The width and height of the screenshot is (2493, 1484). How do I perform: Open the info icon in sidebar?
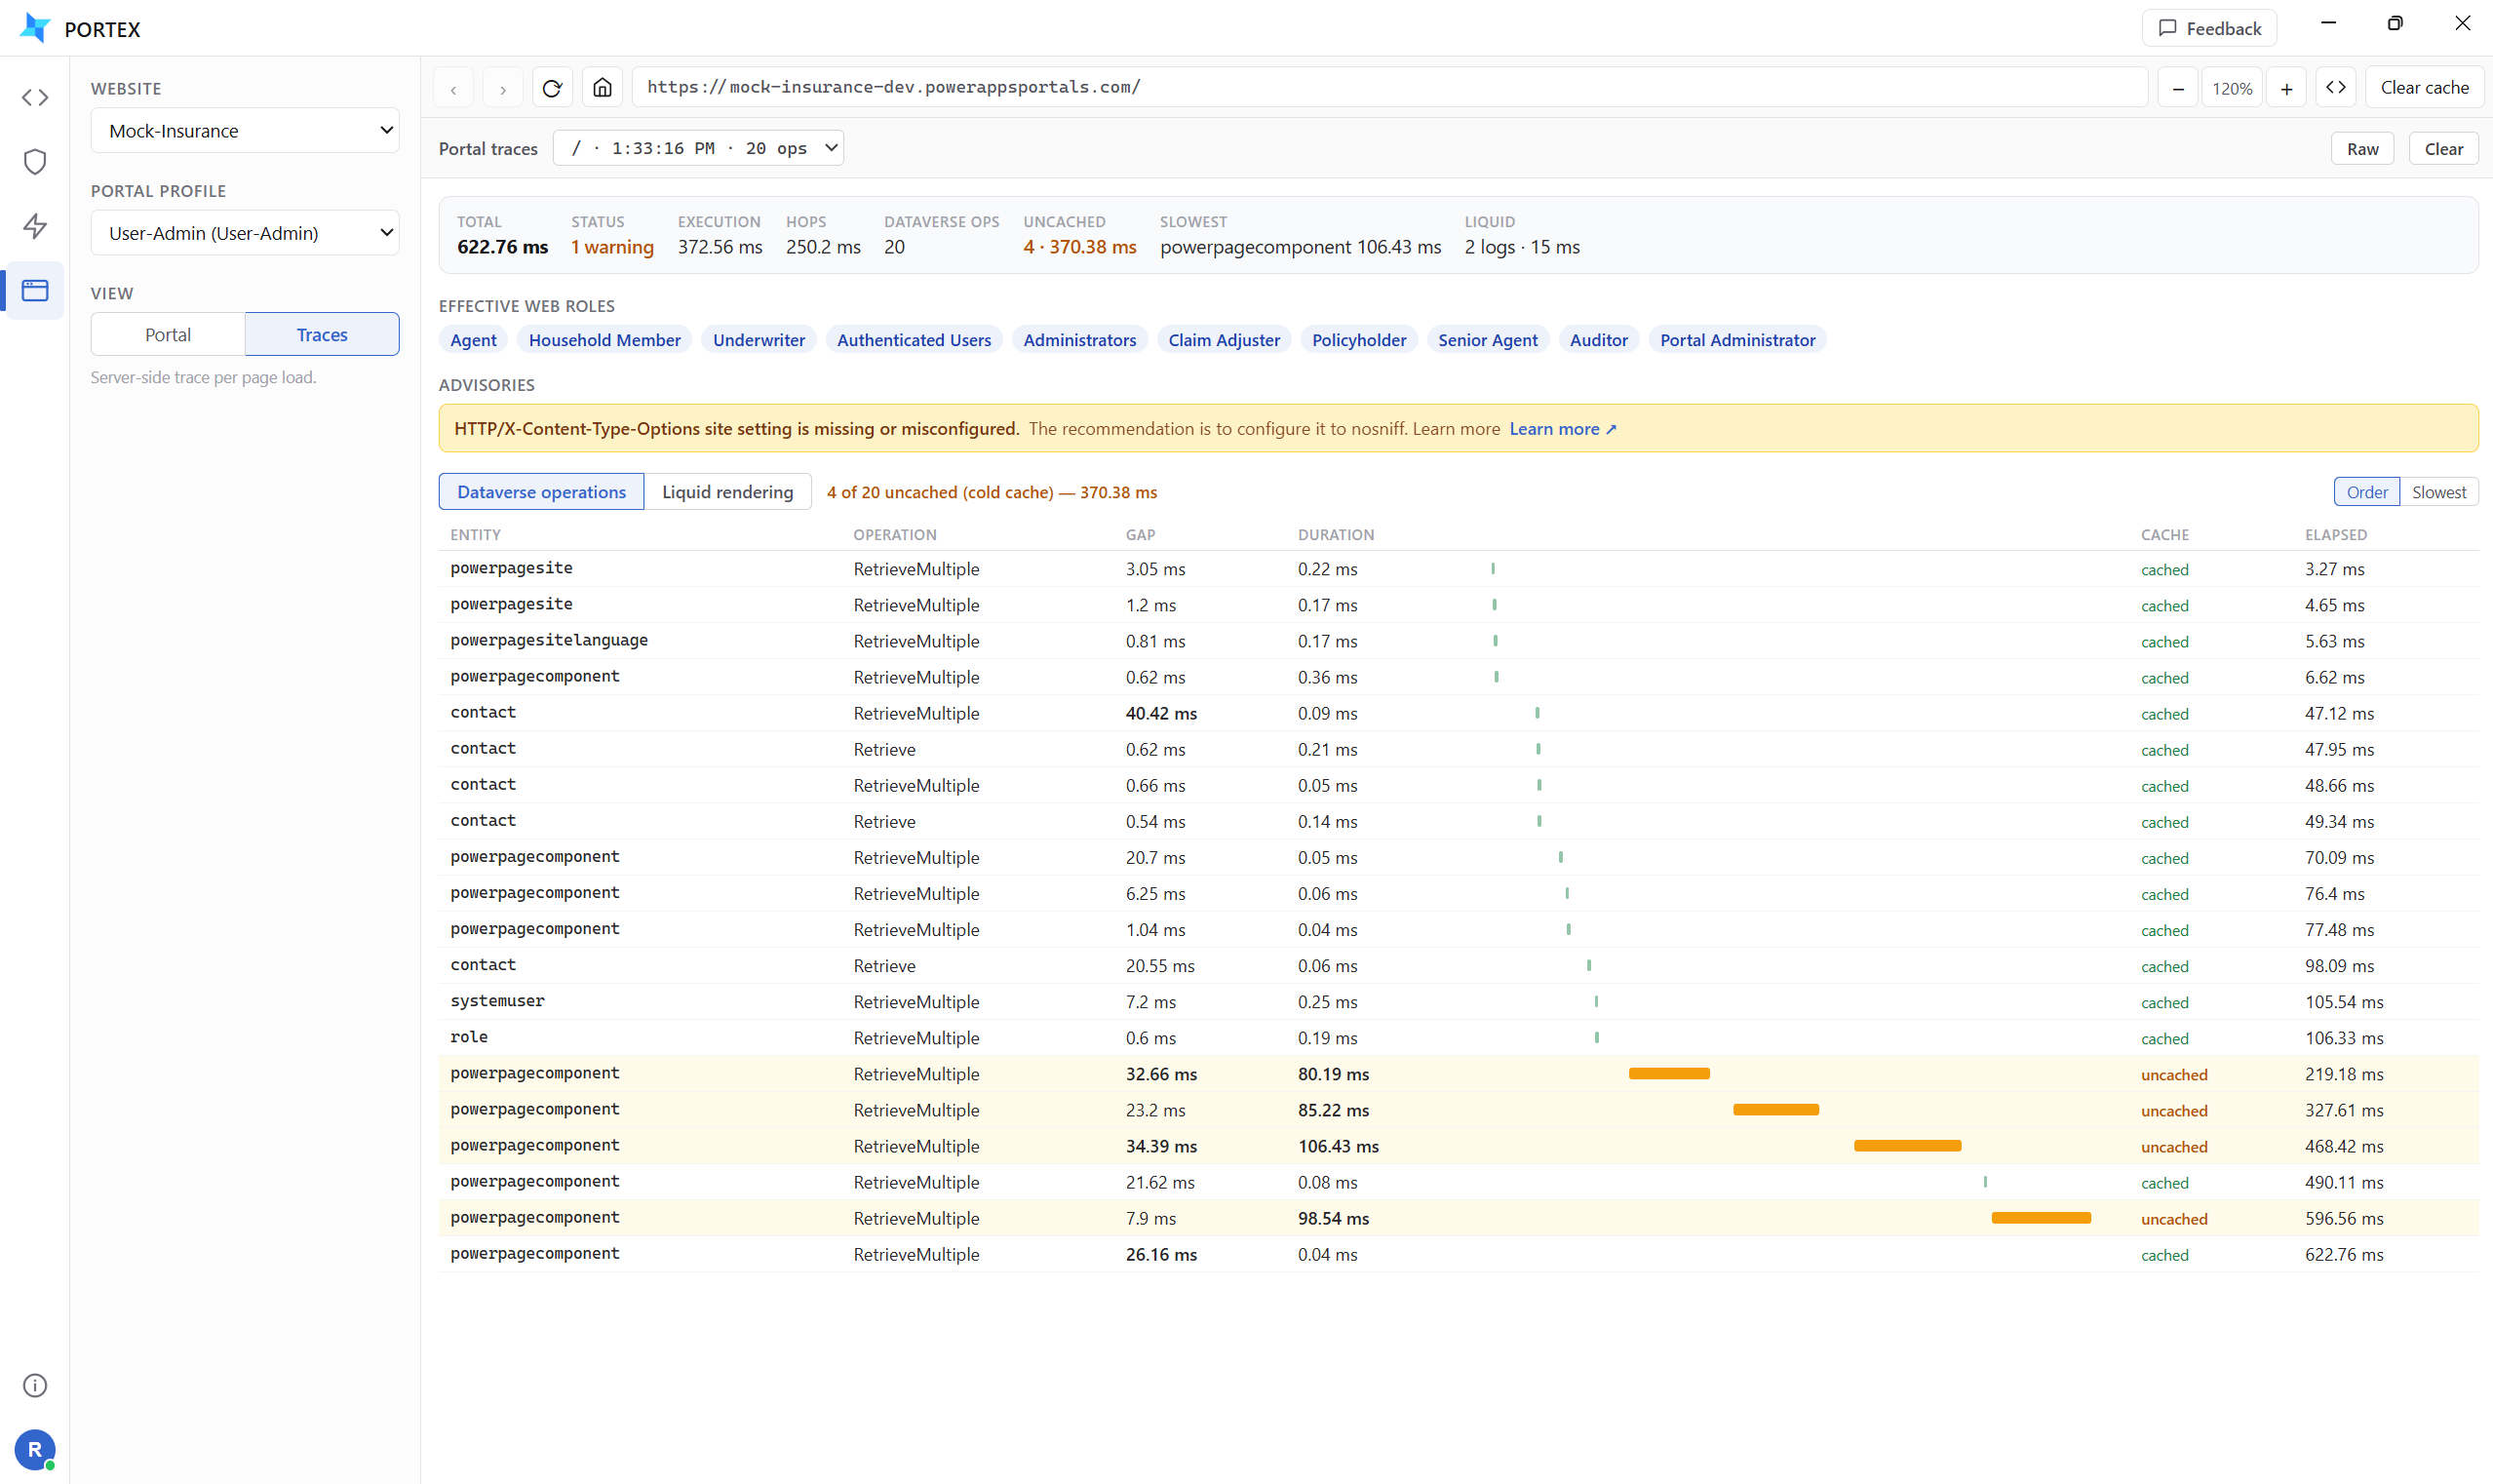(35, 1385)
